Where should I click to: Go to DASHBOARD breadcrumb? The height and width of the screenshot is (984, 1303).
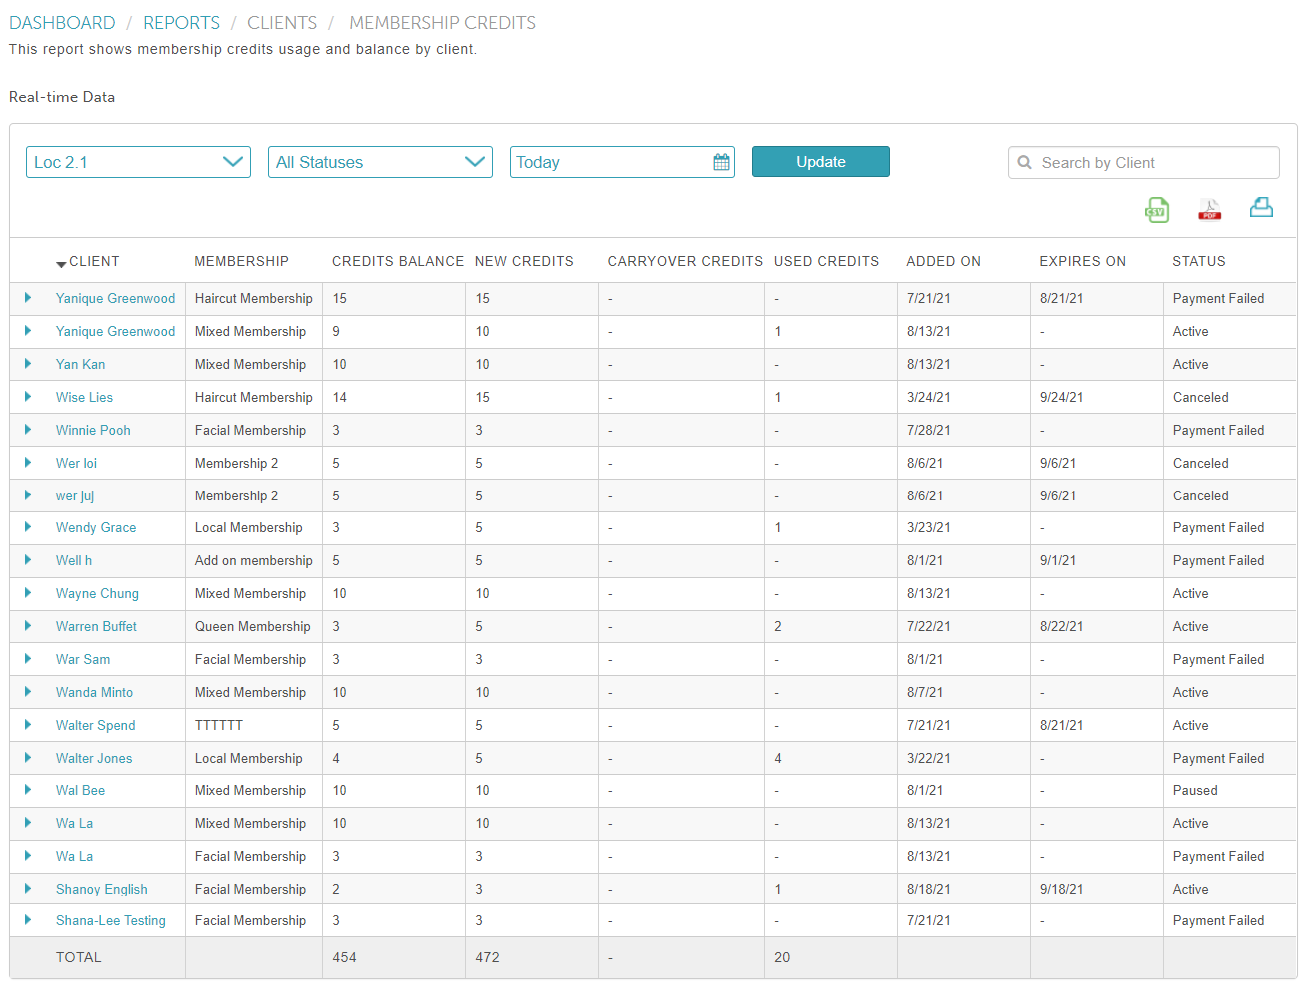tap(62, 23)
